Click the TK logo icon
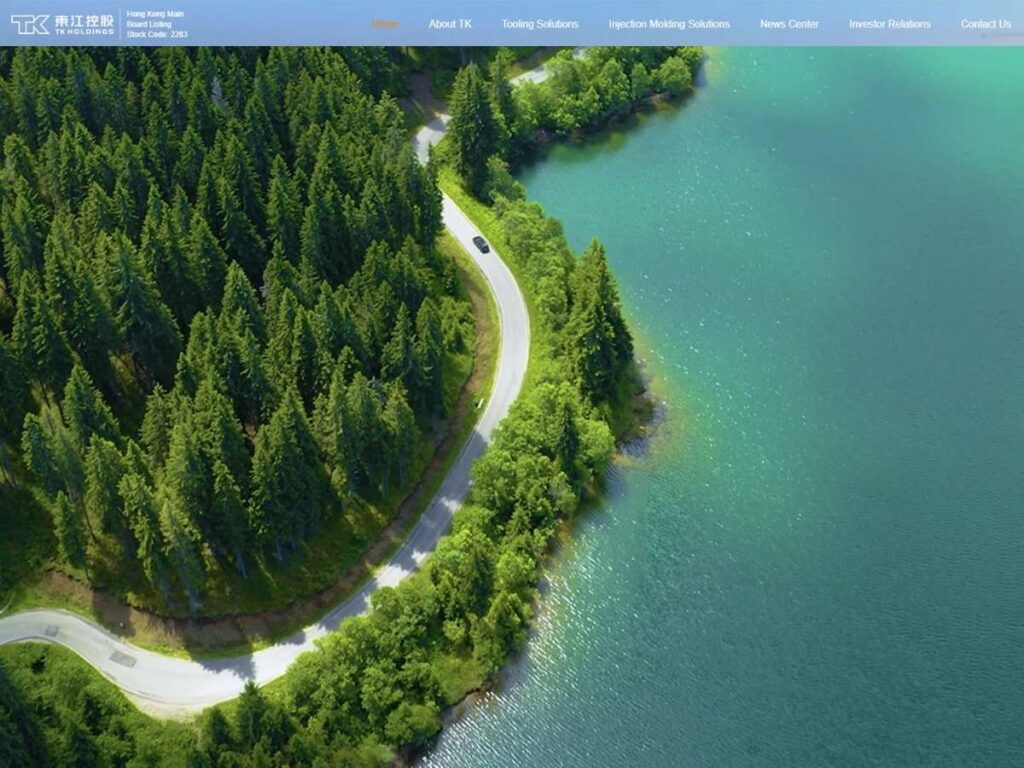 (29, 24)
